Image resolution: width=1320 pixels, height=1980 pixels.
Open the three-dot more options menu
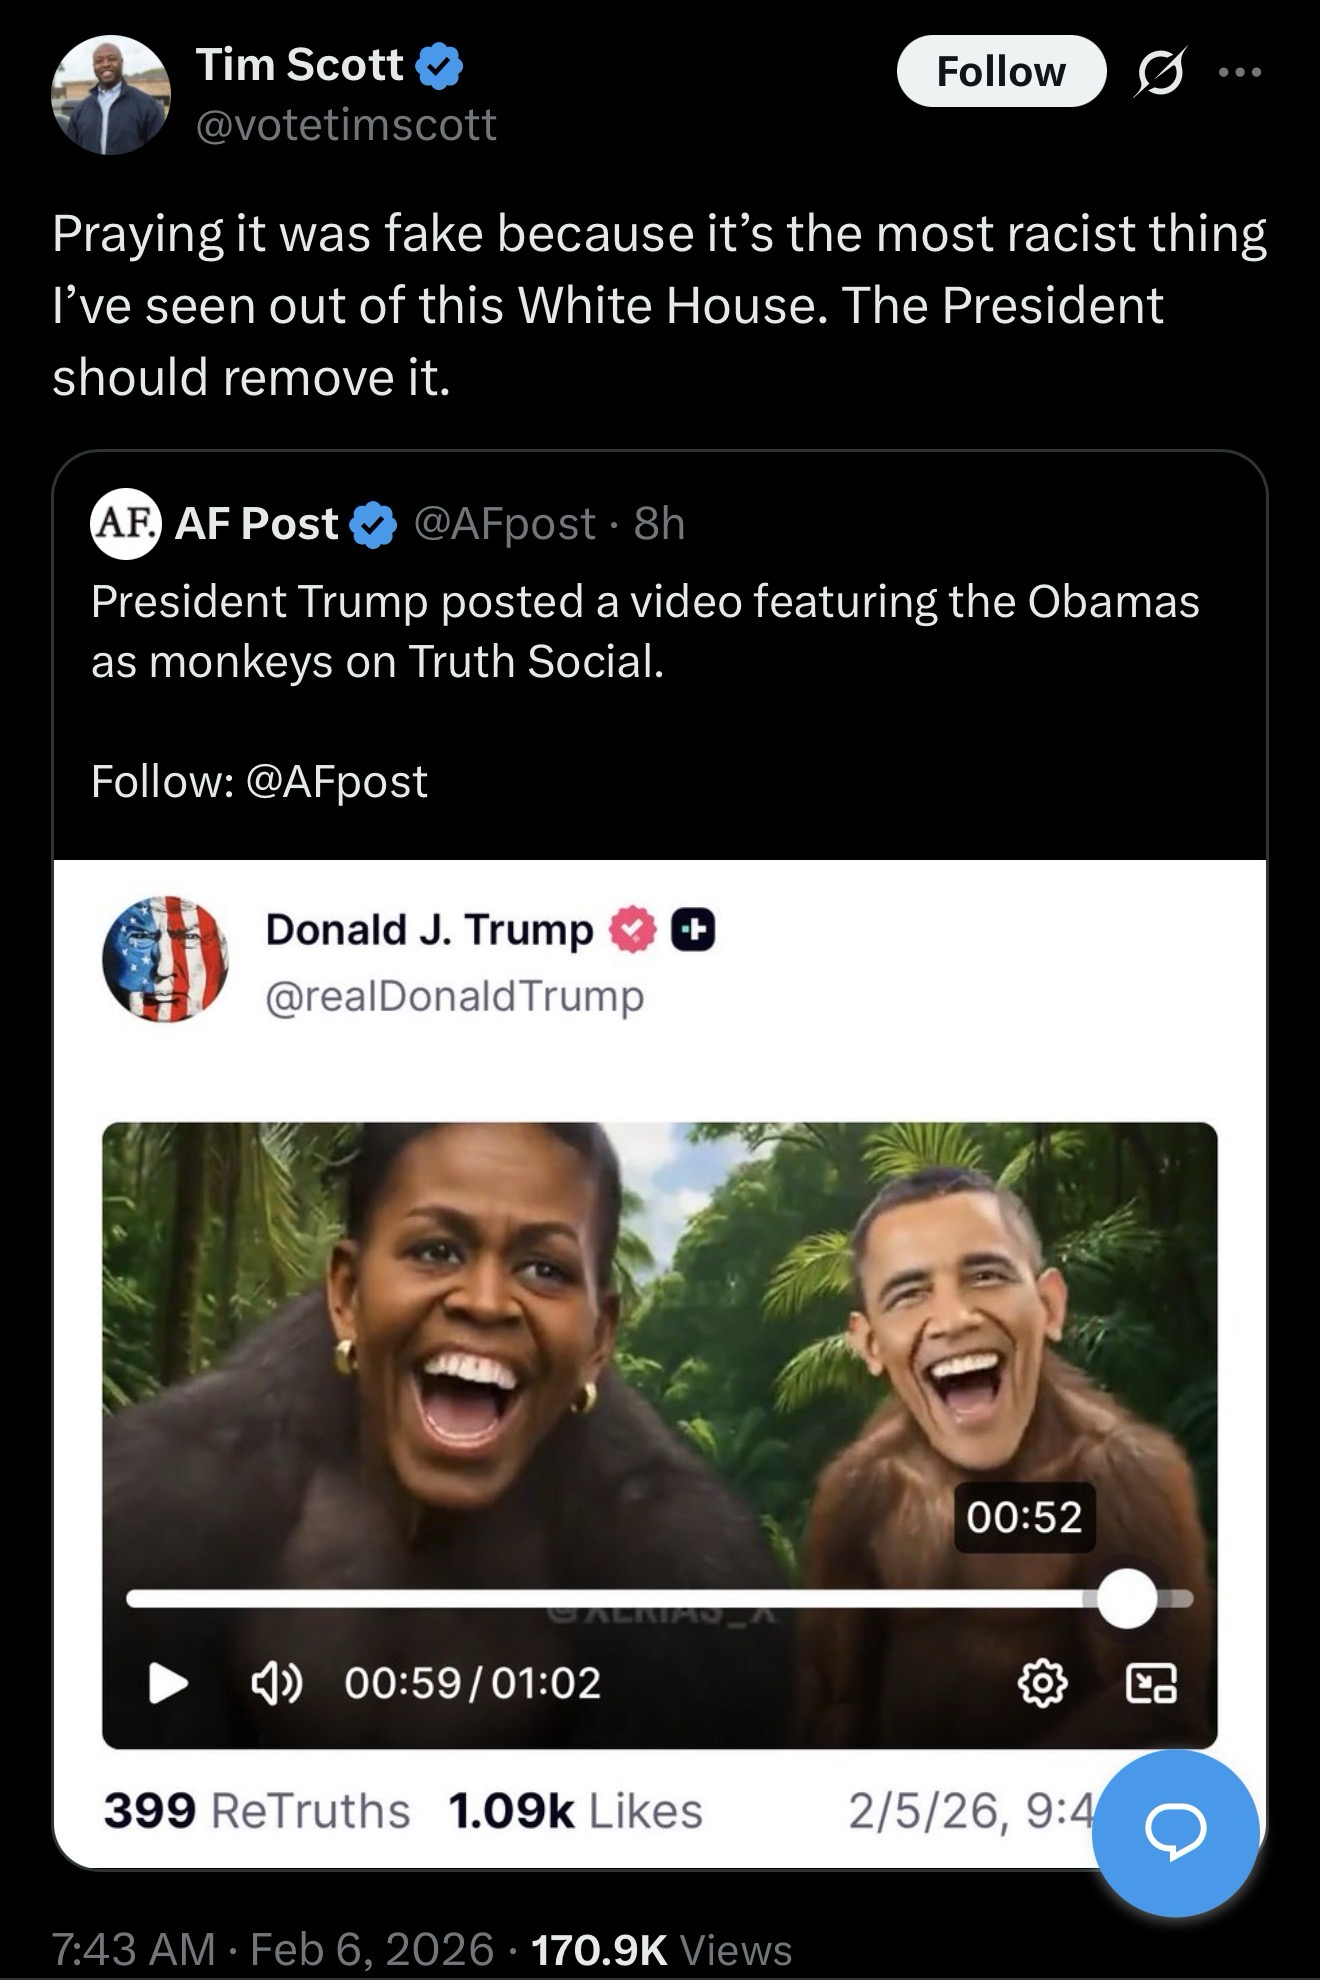(x=1240, y=71)
